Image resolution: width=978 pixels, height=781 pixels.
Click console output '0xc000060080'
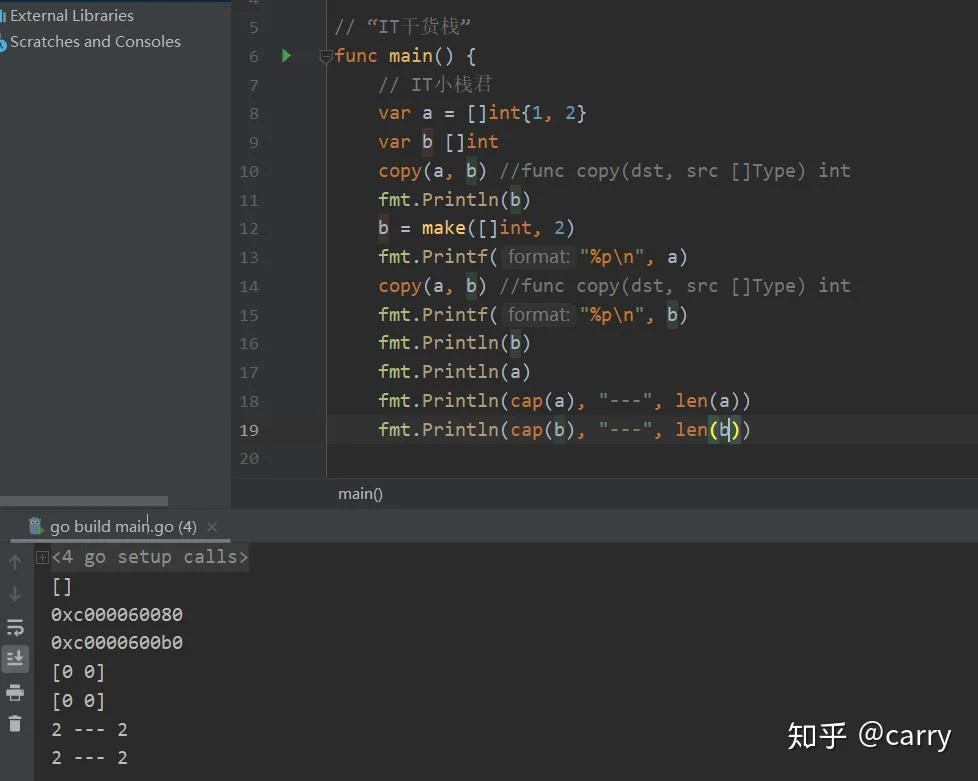(117, 614)
